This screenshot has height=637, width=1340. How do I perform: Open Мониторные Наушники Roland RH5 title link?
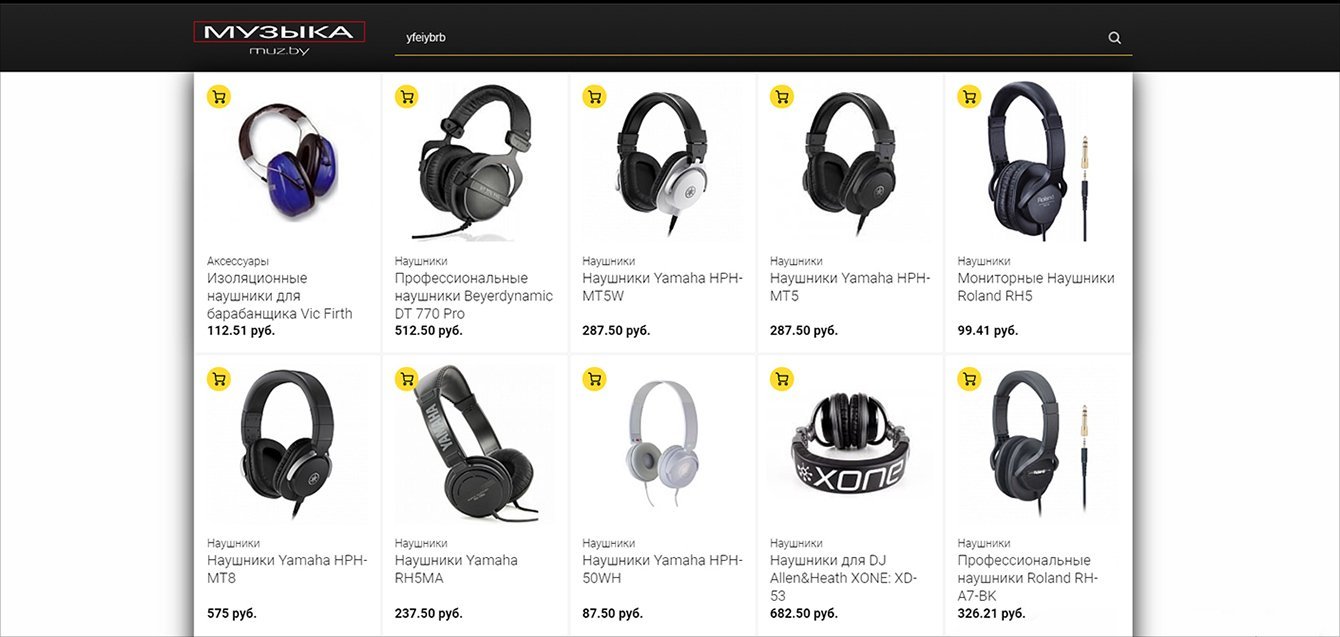point(1035,287)
